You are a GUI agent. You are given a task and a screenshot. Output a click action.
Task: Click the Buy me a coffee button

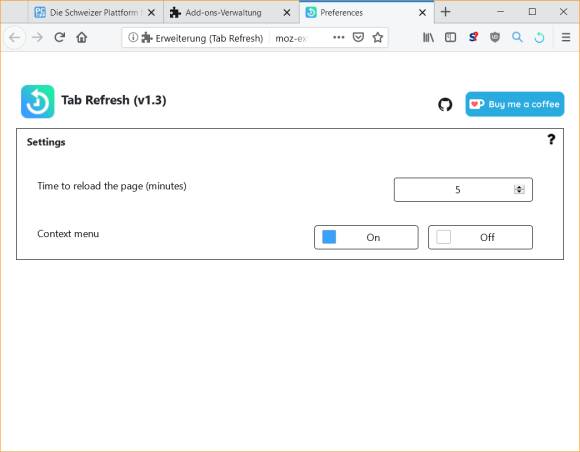(x=515, y=104)
